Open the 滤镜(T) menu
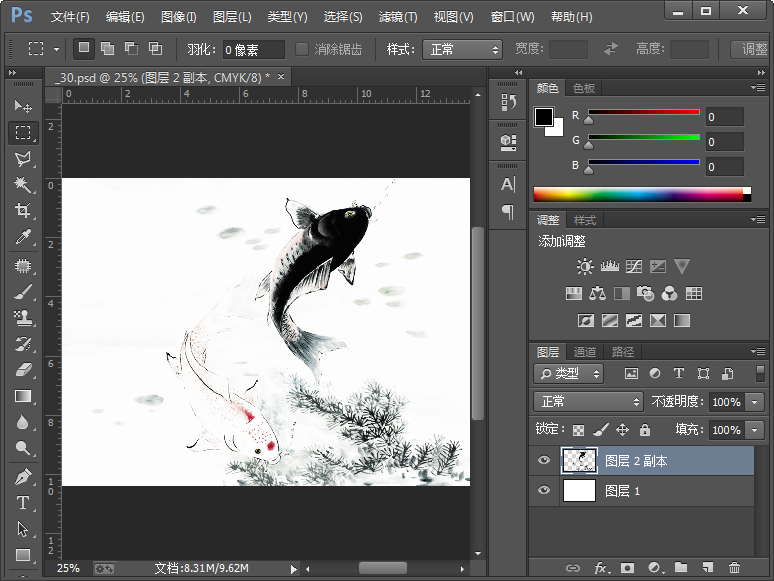This screenshot has height=581, width=774. [398, 17]
